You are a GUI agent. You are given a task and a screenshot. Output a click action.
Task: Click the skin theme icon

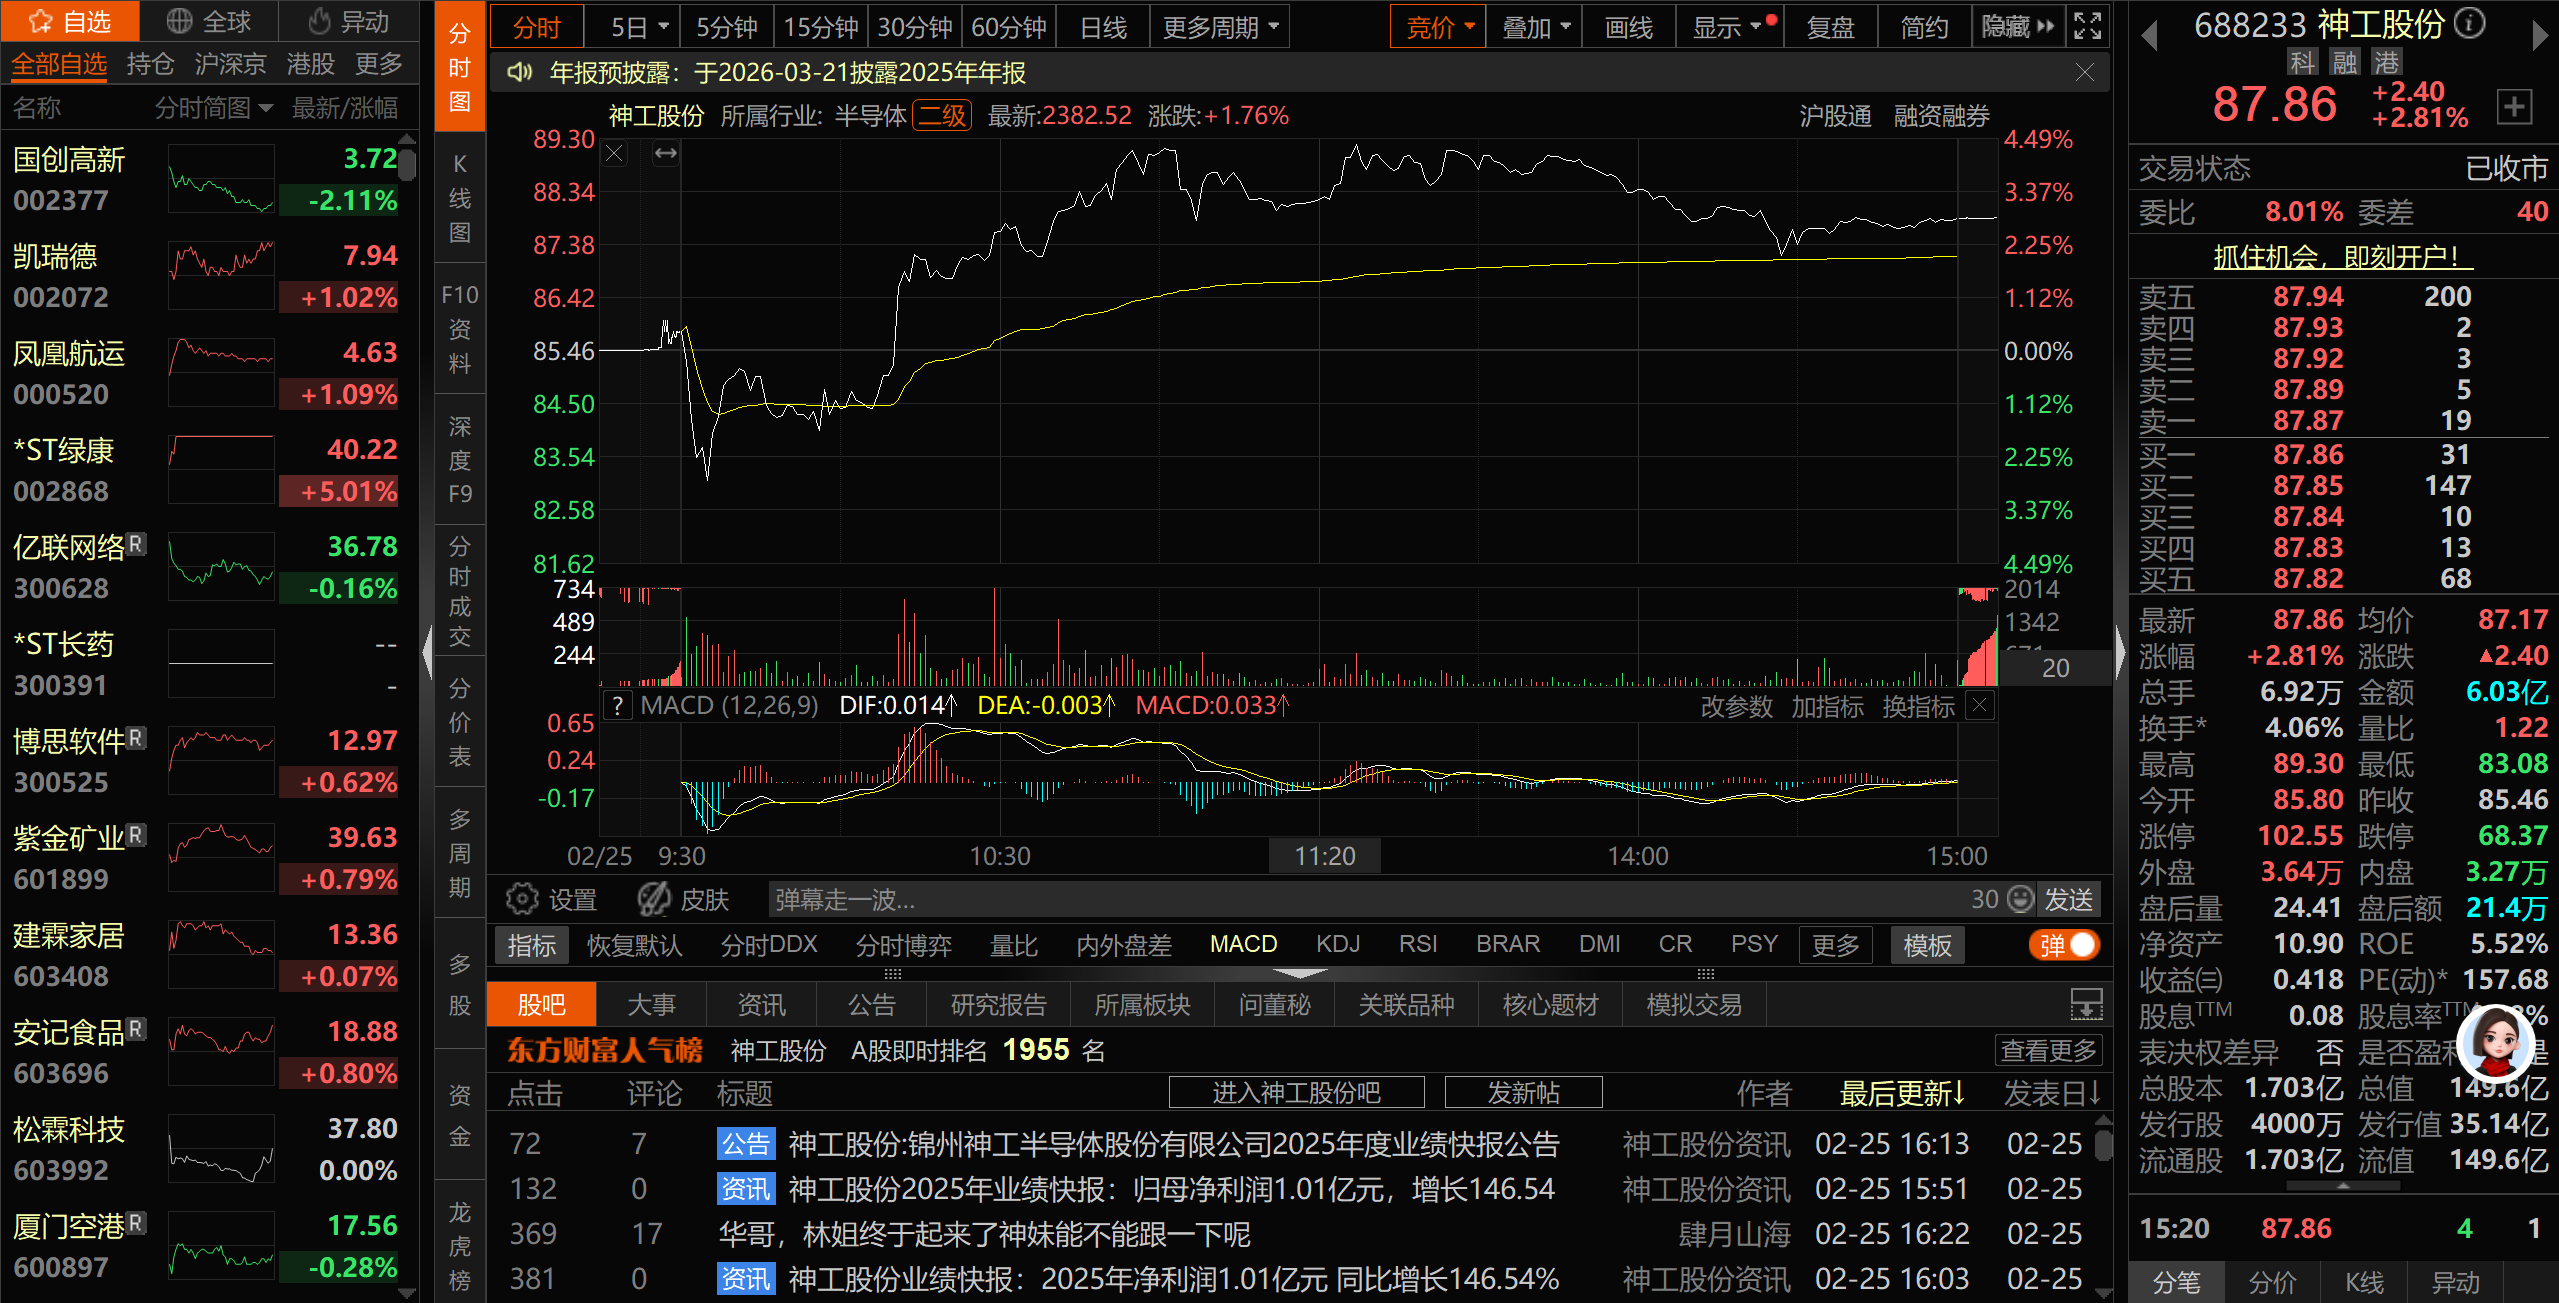pyautogui.click(x=655, y=899)
